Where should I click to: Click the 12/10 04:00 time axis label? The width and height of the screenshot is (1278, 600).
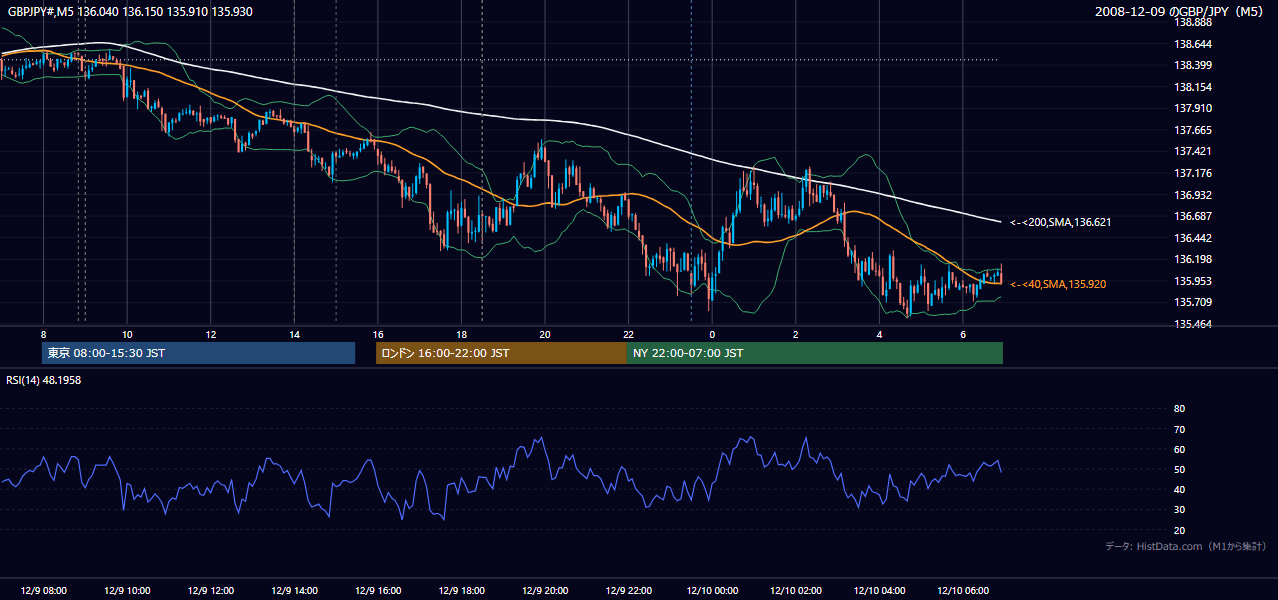pos(879,591)
